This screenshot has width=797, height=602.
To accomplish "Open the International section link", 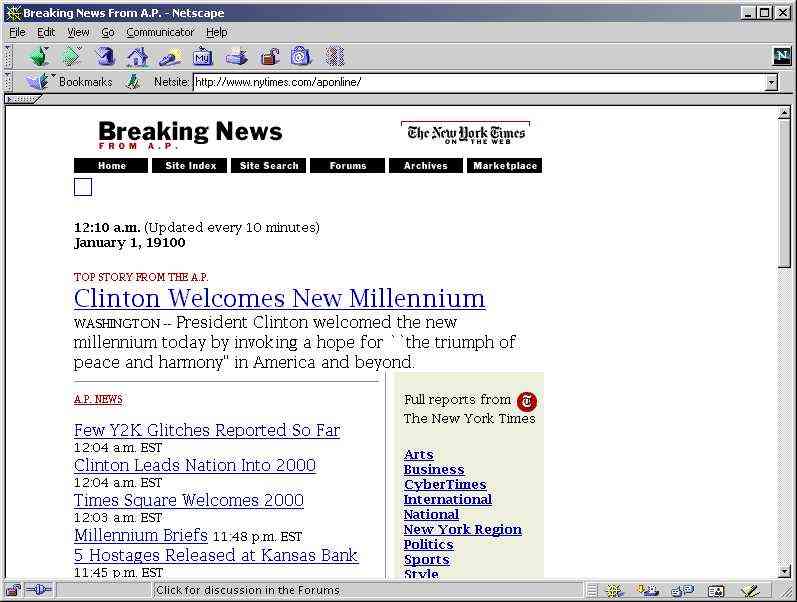I will (x=448, y=499).
